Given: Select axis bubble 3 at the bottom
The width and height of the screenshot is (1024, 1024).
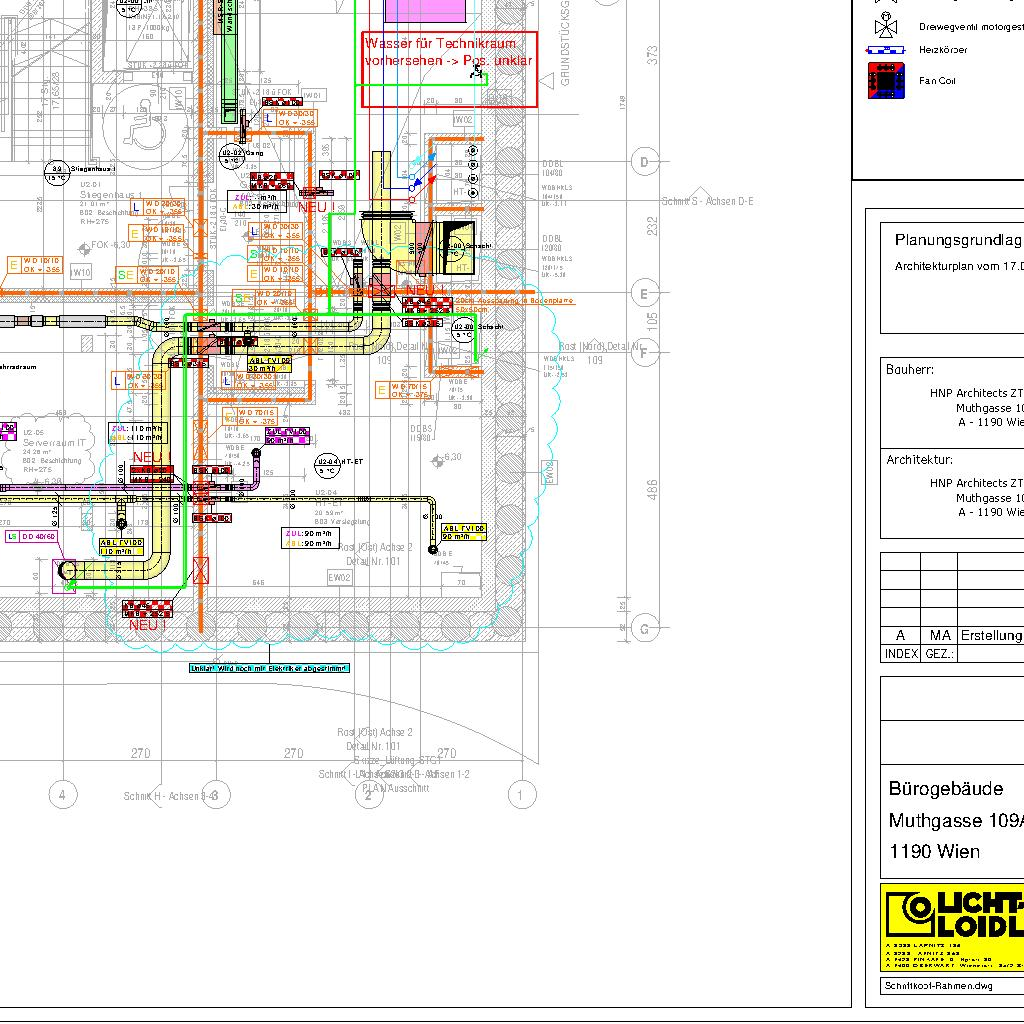Looking at the screenshot, I should coord(216,795).
